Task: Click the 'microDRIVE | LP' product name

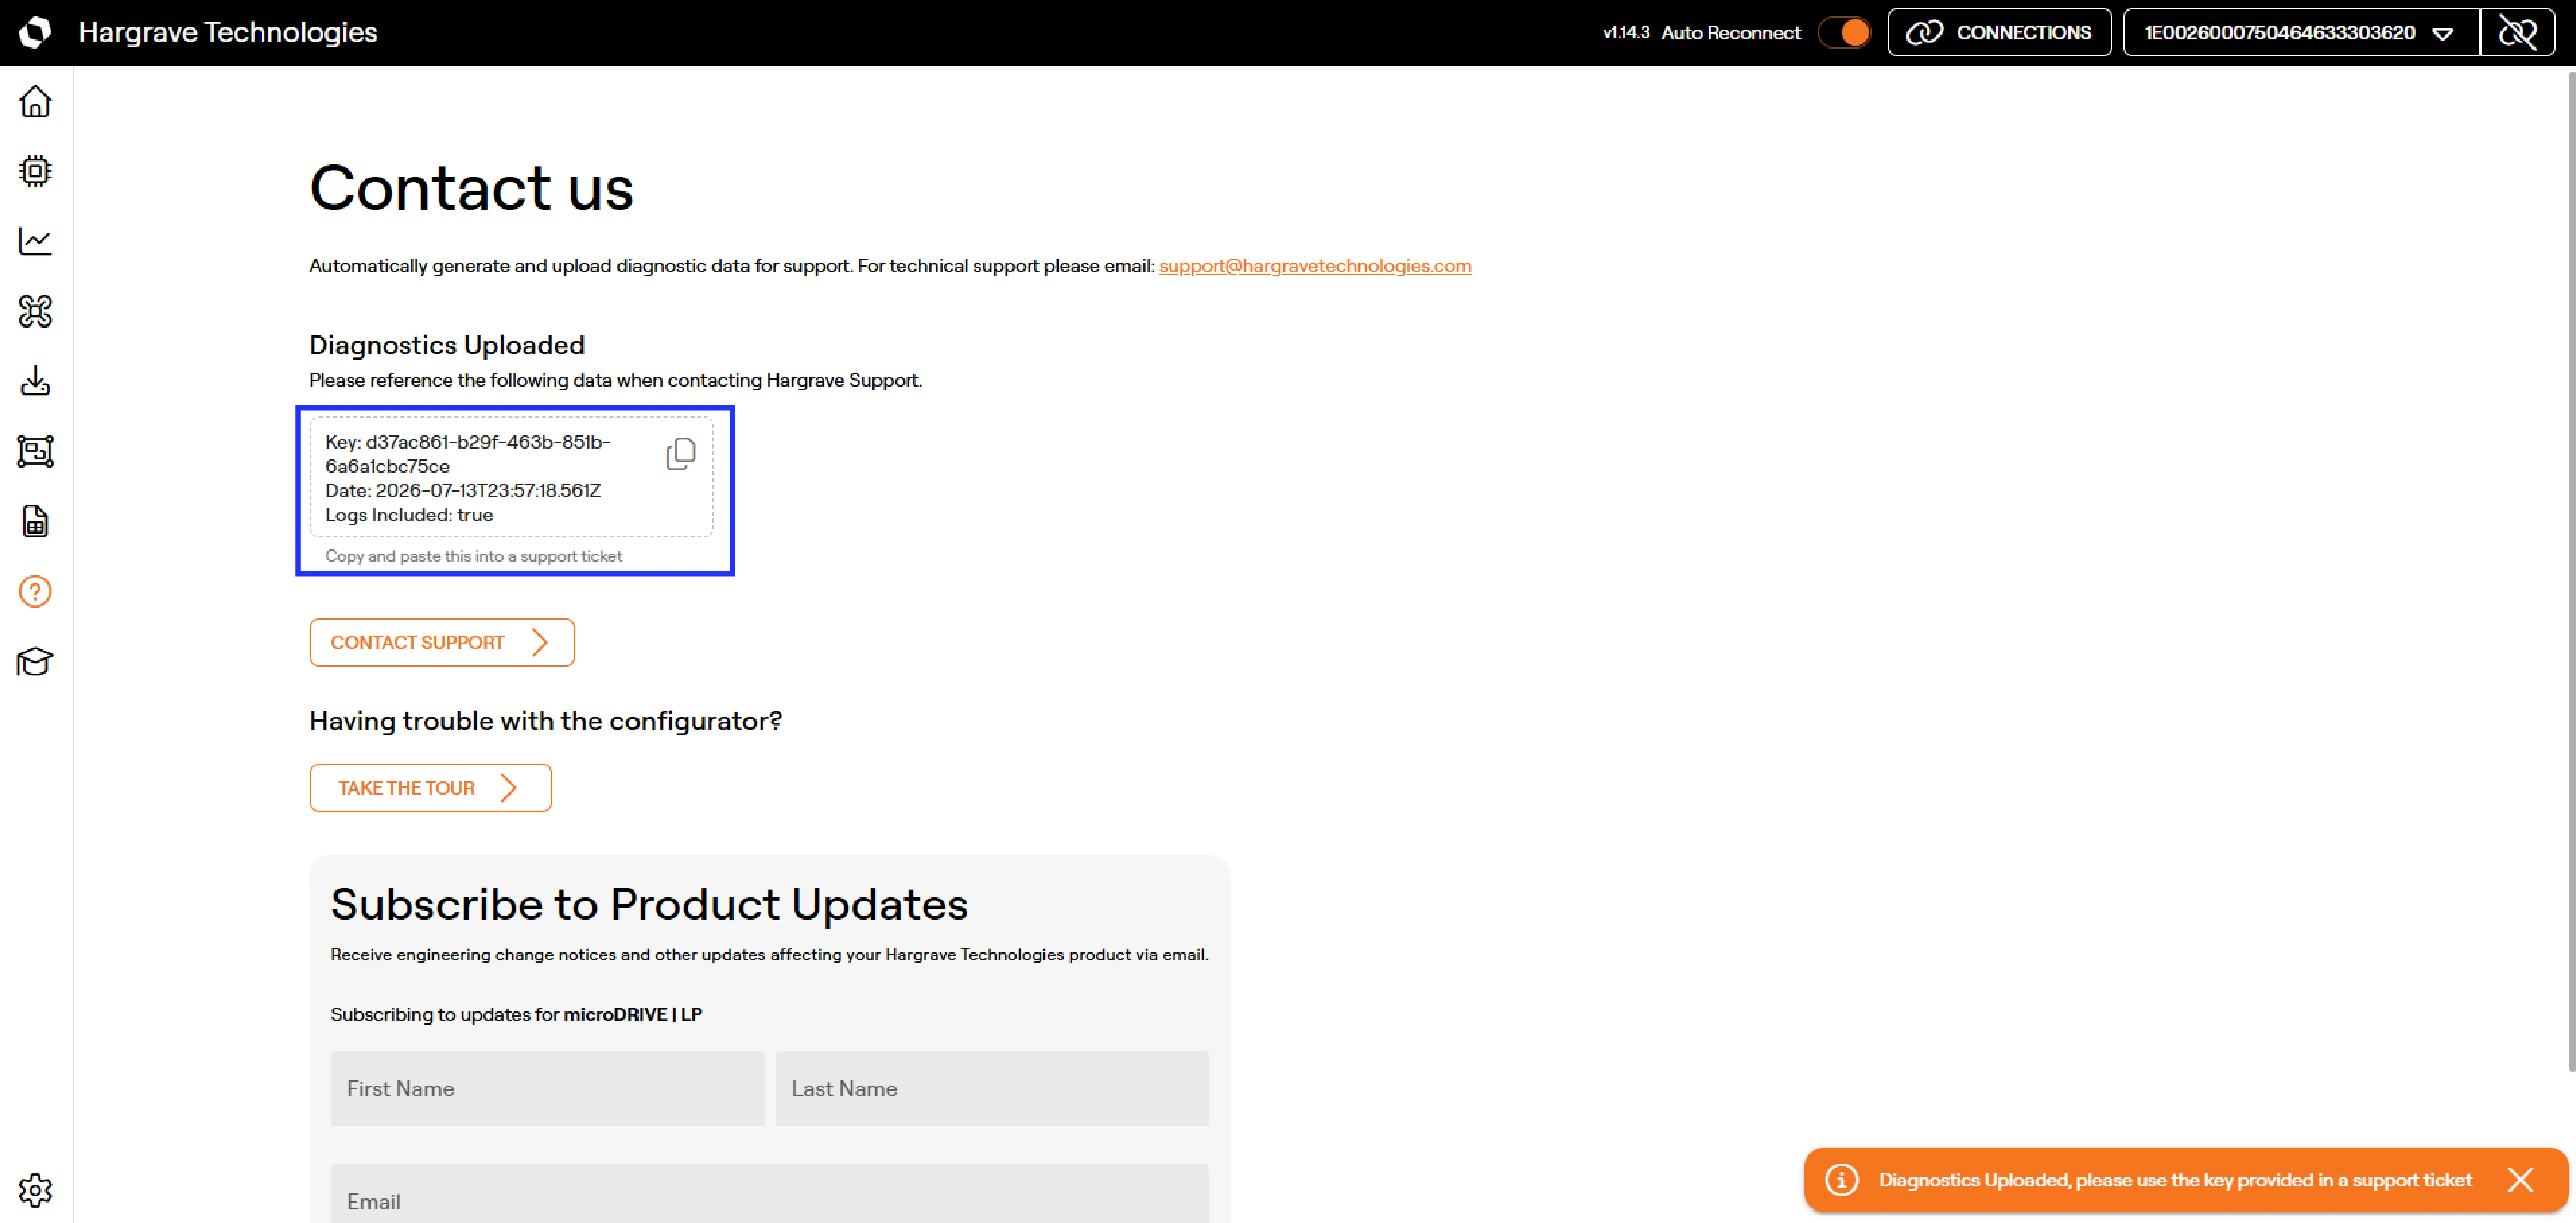Action: [633, 1014]
